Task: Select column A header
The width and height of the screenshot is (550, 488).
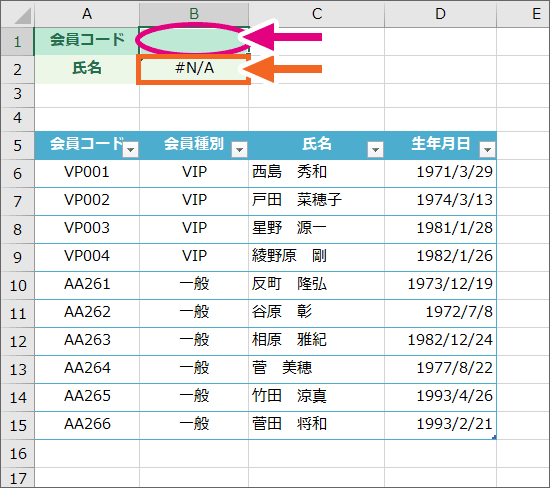Action: [87, 14]
